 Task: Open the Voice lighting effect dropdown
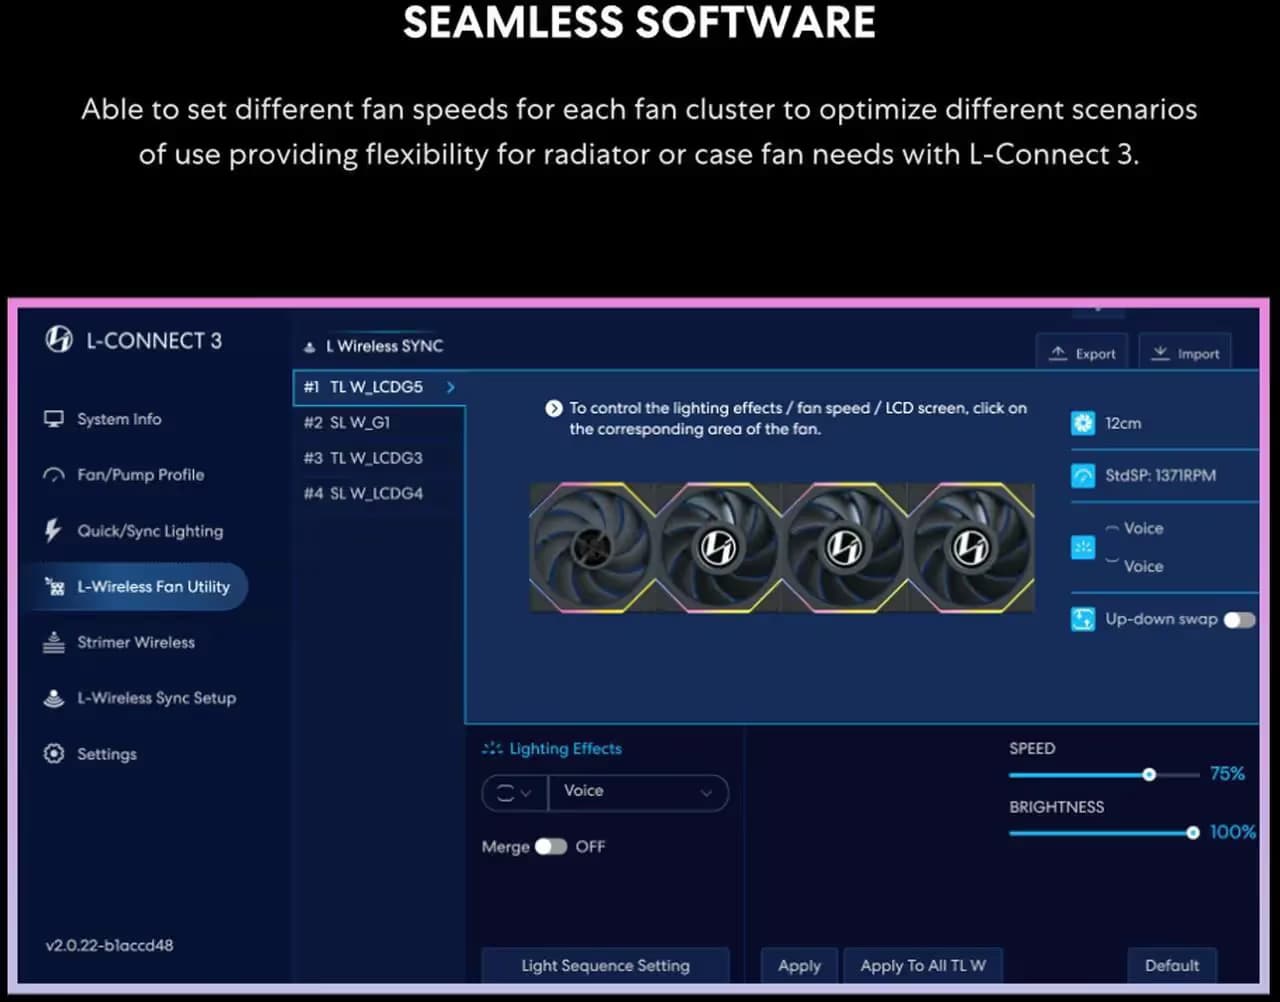tap(638, 792)
